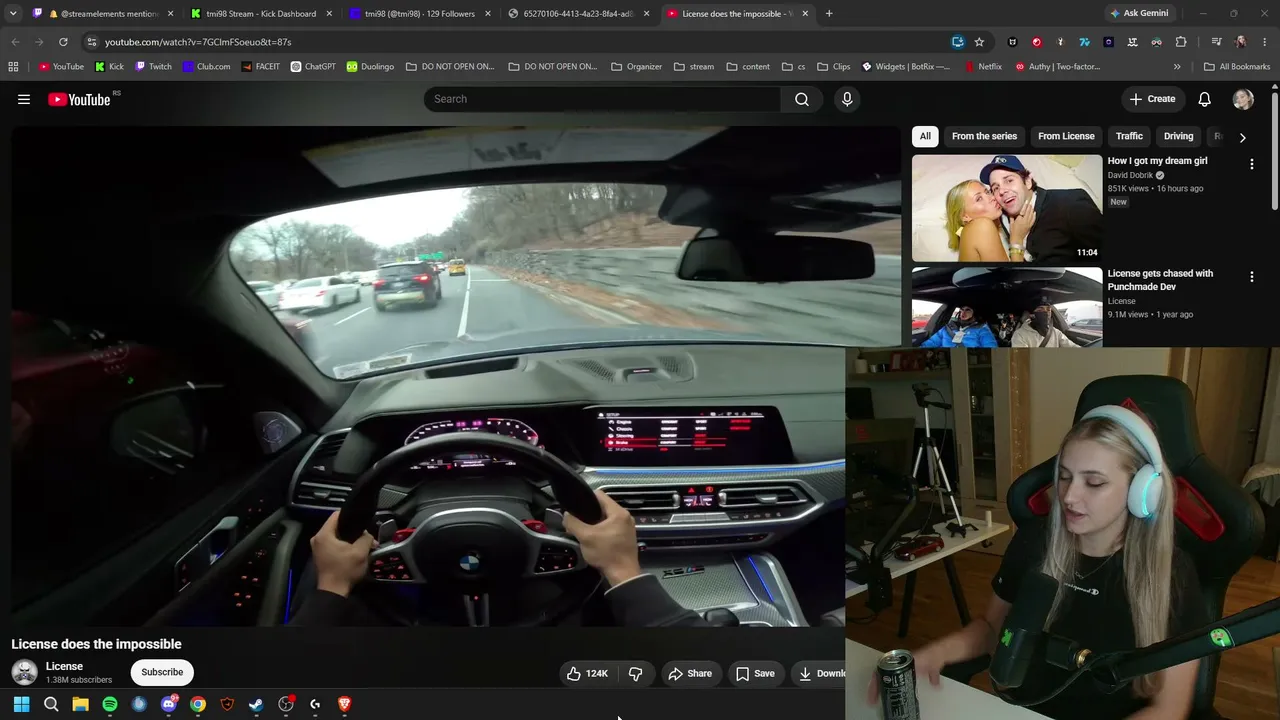Dislike the License video
The image size is (1280, 720).
tap(635, 673)
